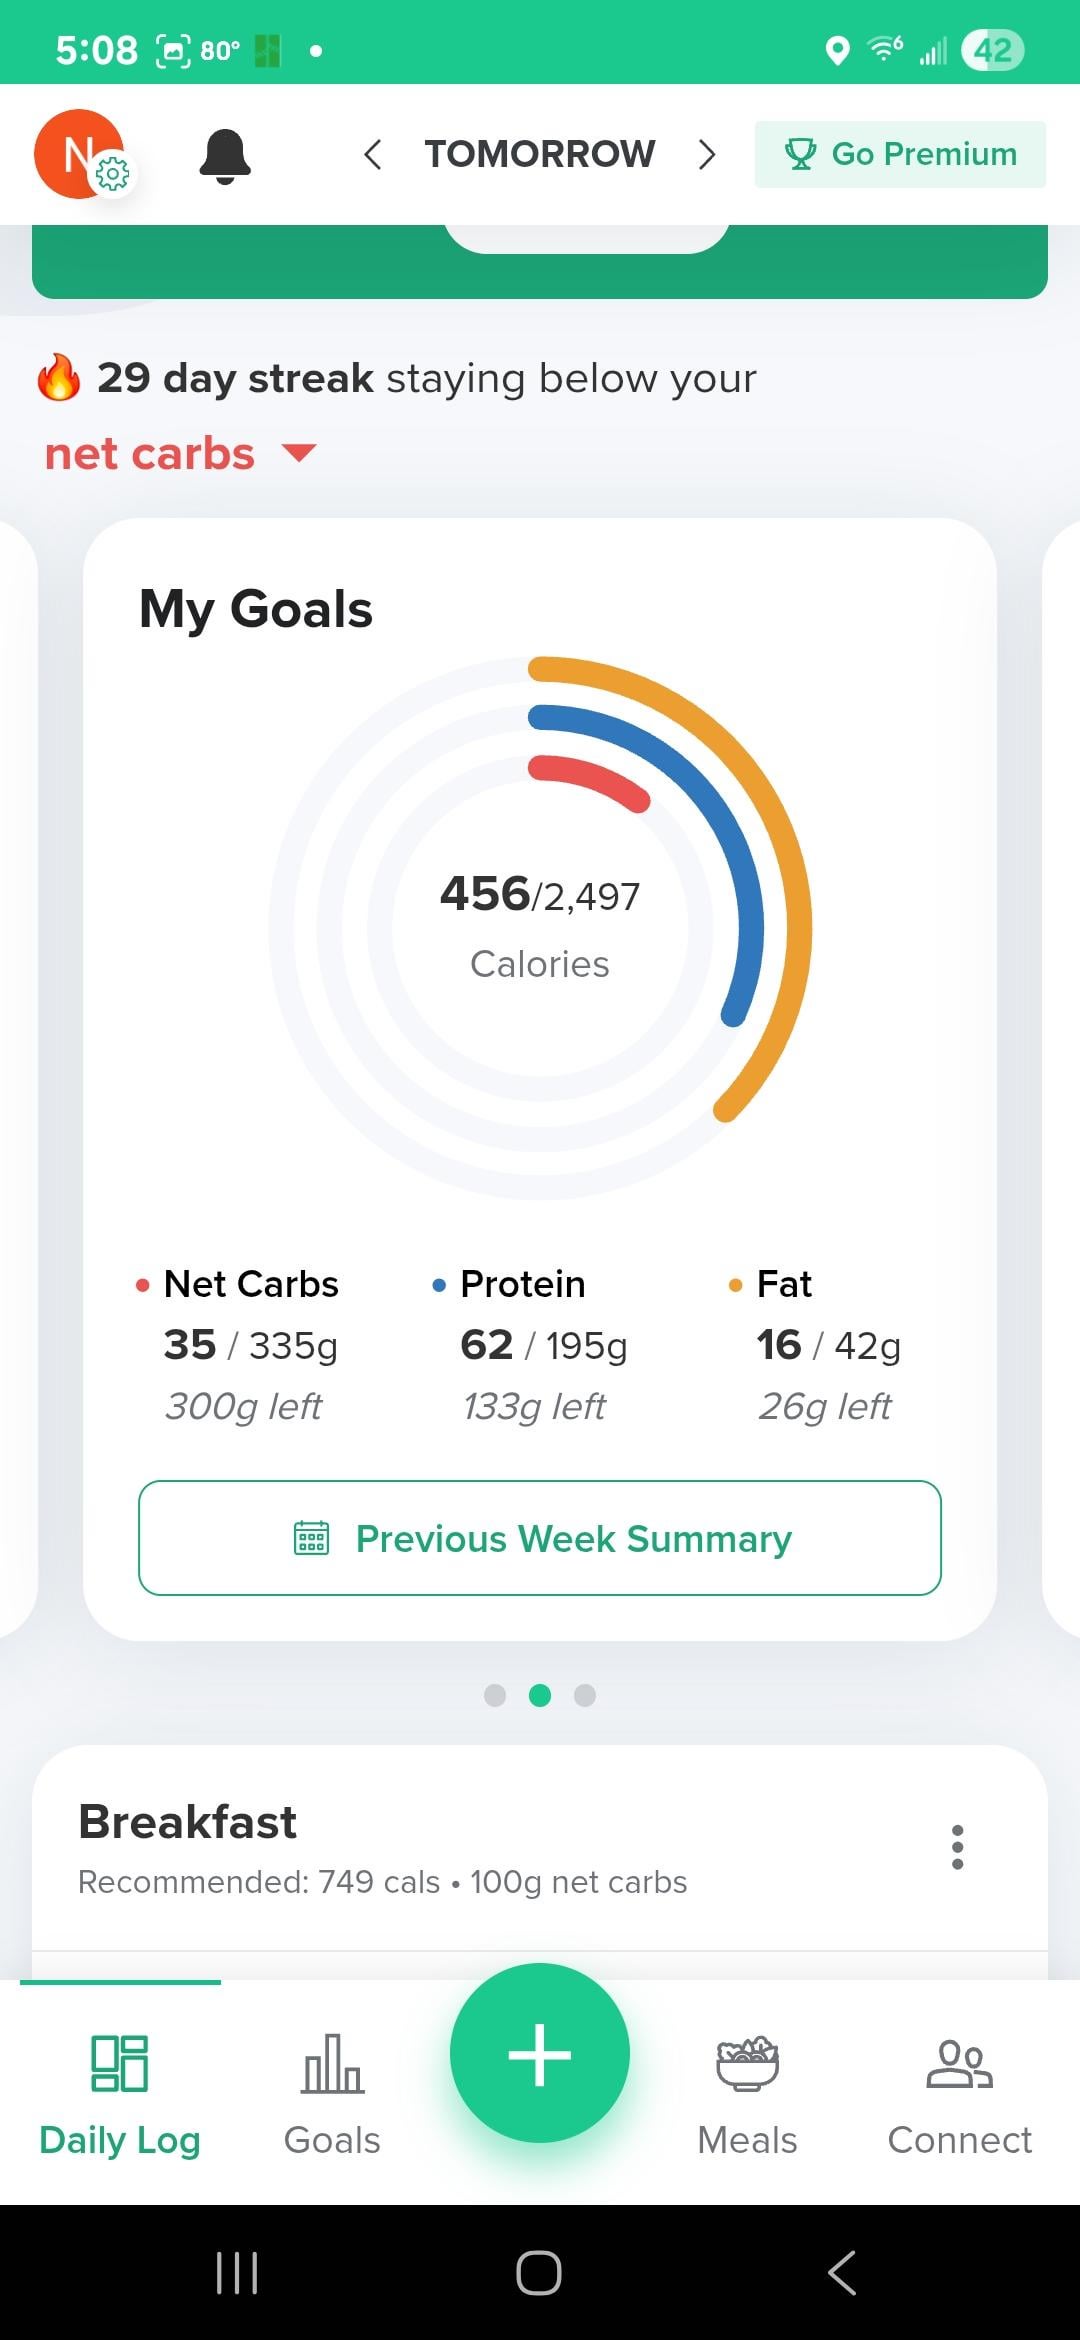Switch to Daily Log tab
The height and width of the screenshot is (2340, 1080).
120,2092
